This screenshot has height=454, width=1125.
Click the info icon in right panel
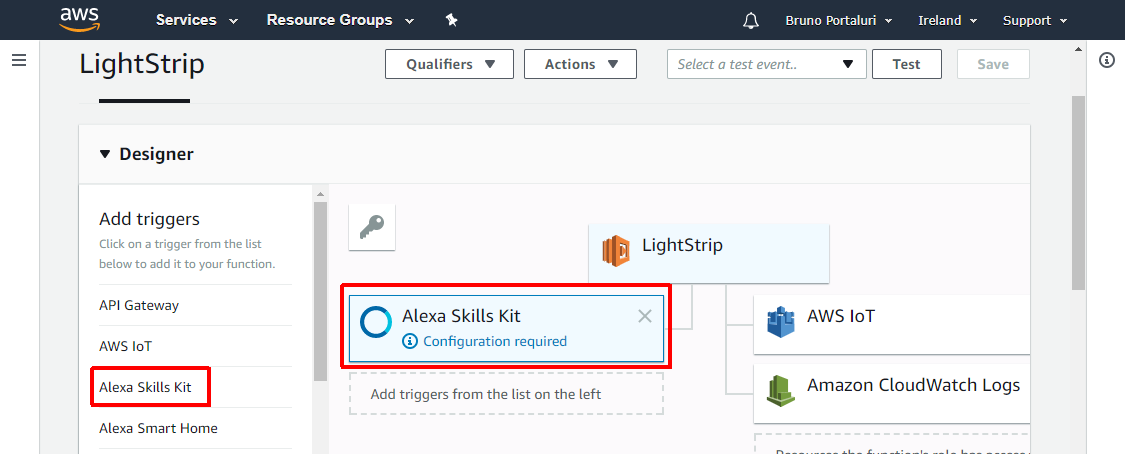(x=1106, y=60)
